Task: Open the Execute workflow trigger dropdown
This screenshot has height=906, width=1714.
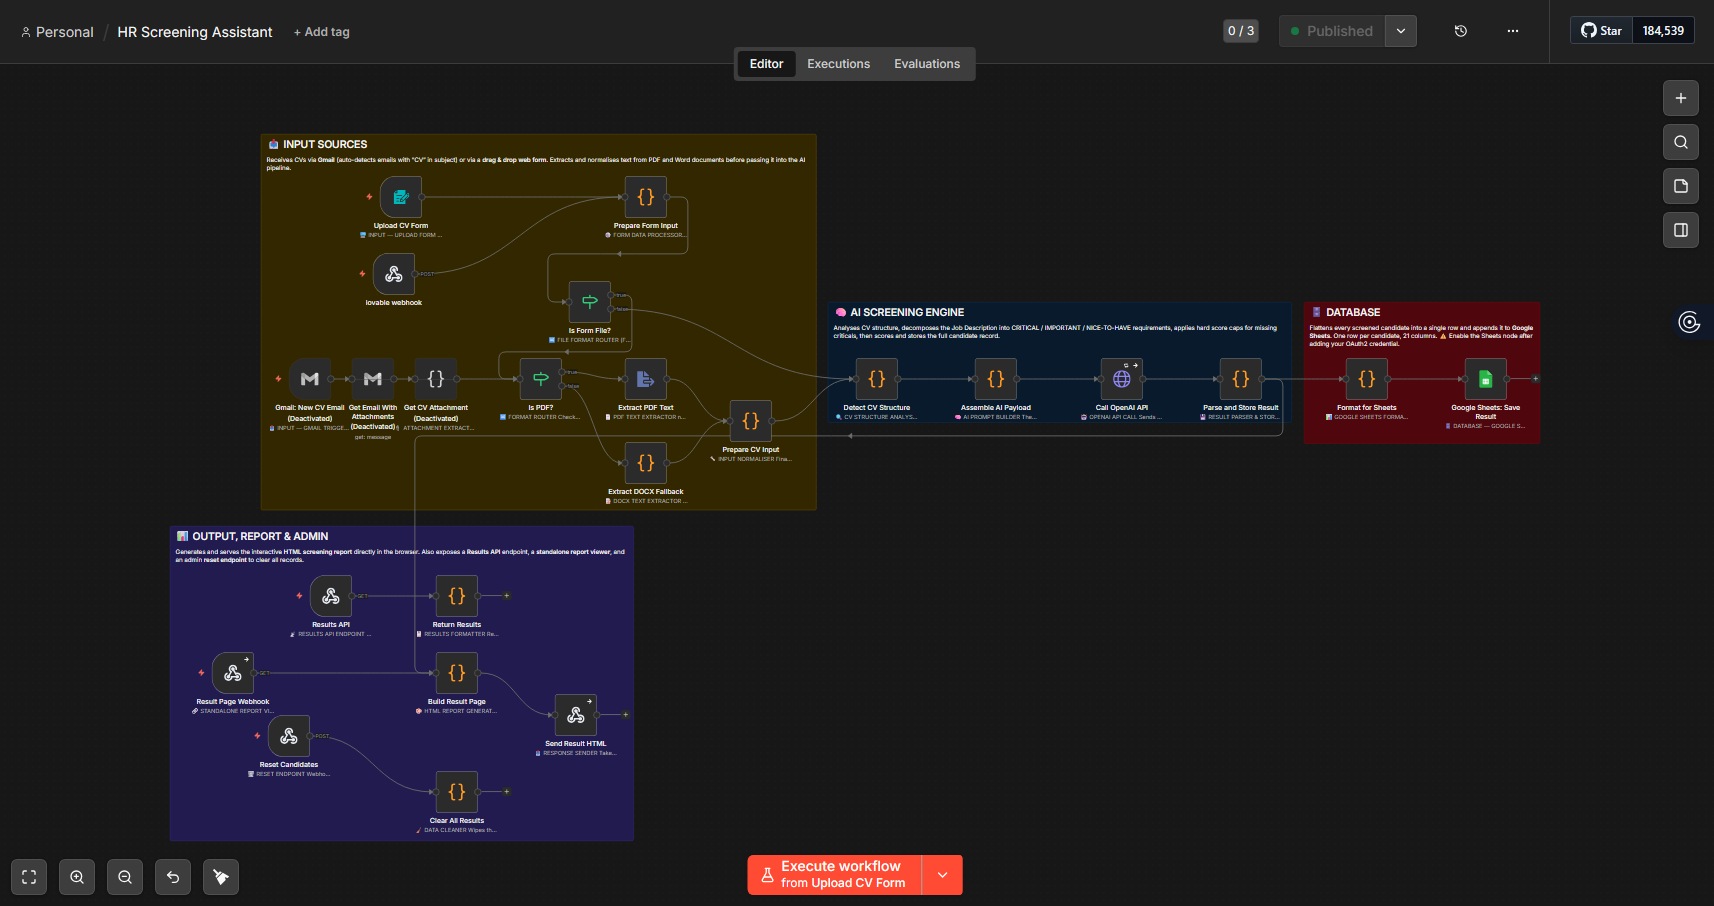Action: pos(942,875)
